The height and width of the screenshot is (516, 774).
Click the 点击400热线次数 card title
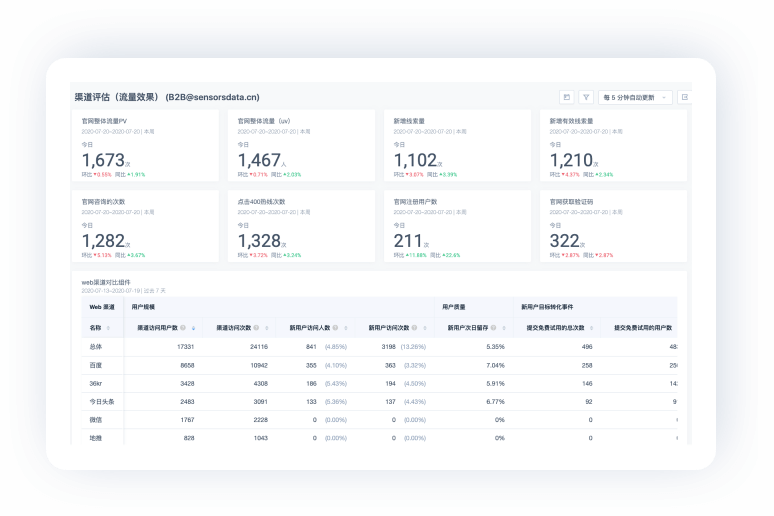pyautogui.click(x=261, y=201)
